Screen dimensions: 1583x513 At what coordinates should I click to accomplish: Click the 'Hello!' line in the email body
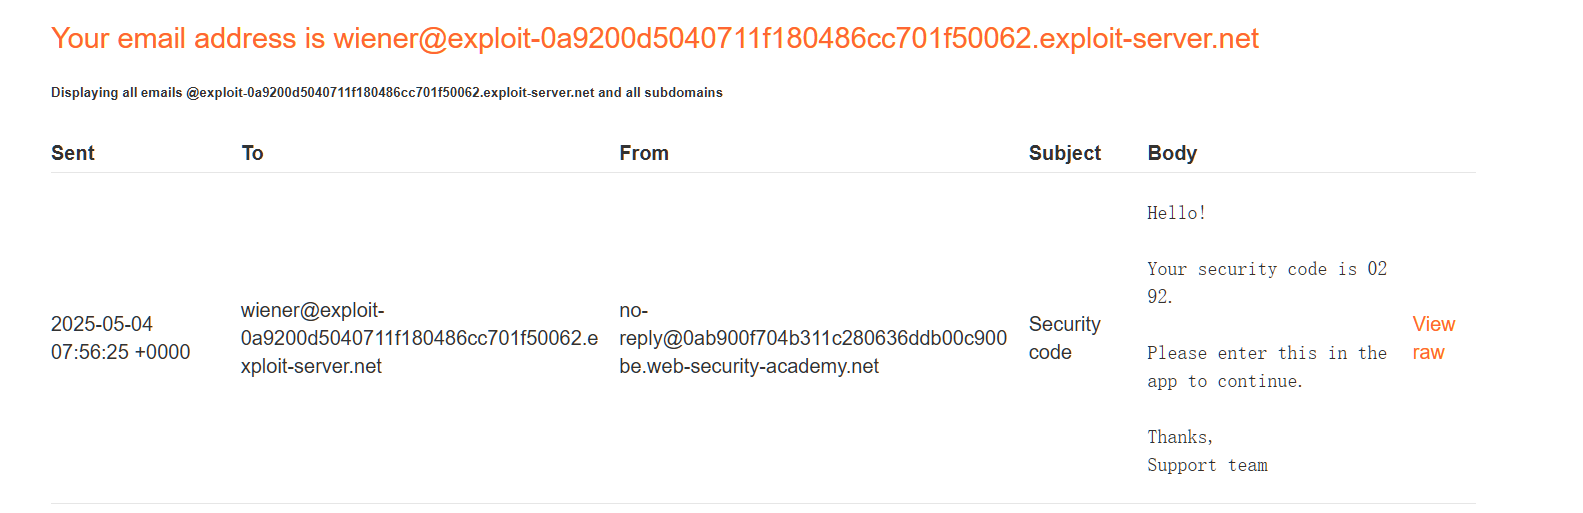point(1176,213)
